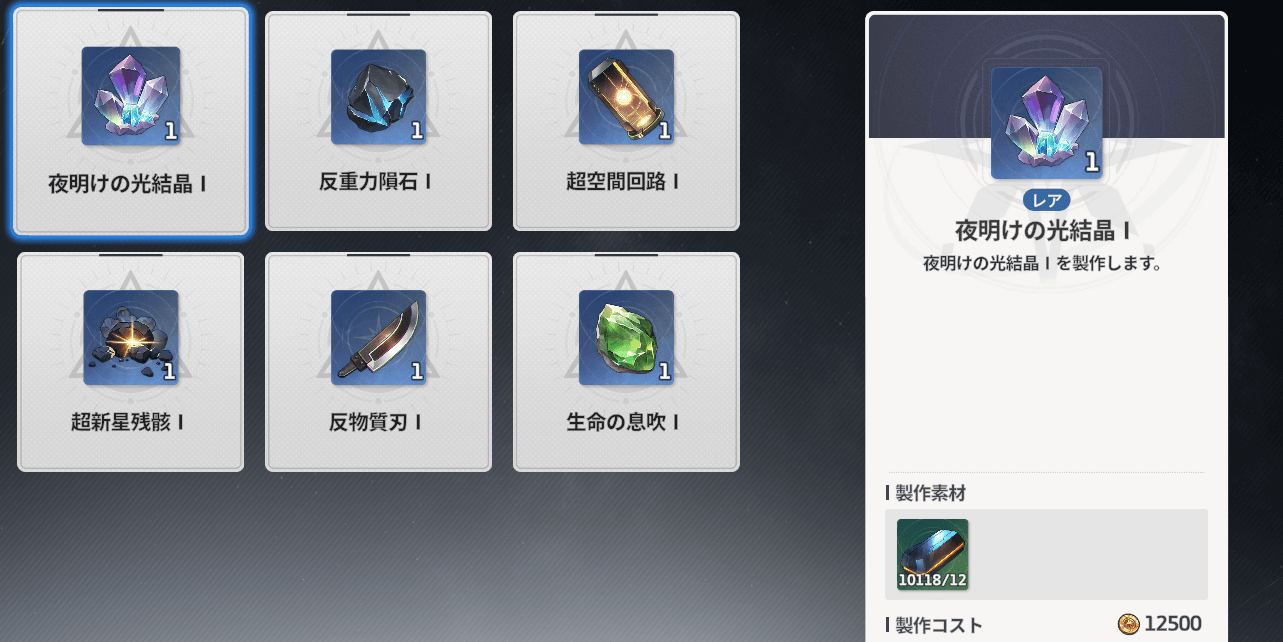The width and height of the screenshot is (1283, 642).
Task: Open the crafting material thumbnail showing 10118/12
Action: pos(932,554)
